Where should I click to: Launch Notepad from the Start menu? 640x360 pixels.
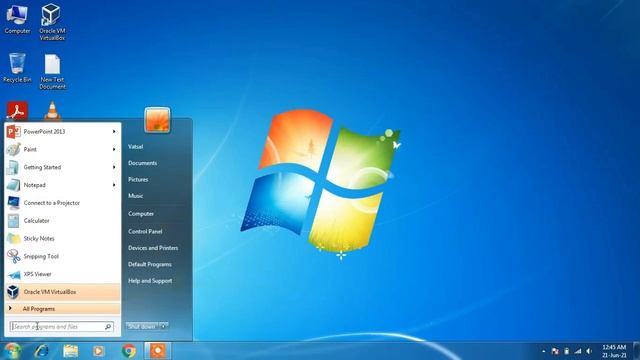[62, 185]
